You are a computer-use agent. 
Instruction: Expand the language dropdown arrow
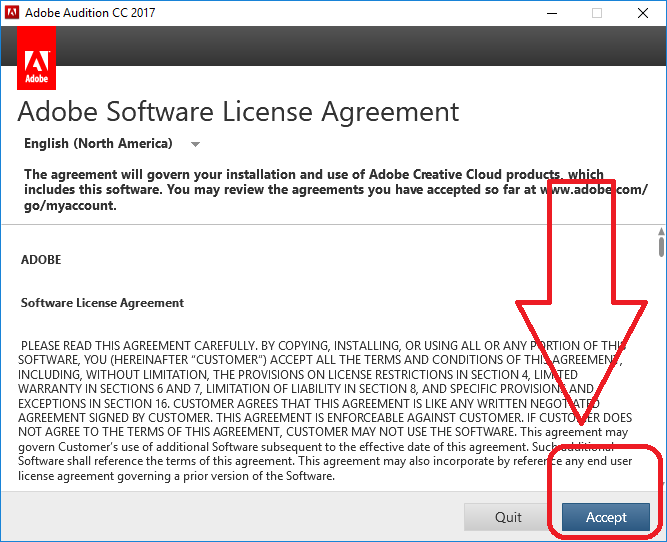pos(195,144)
